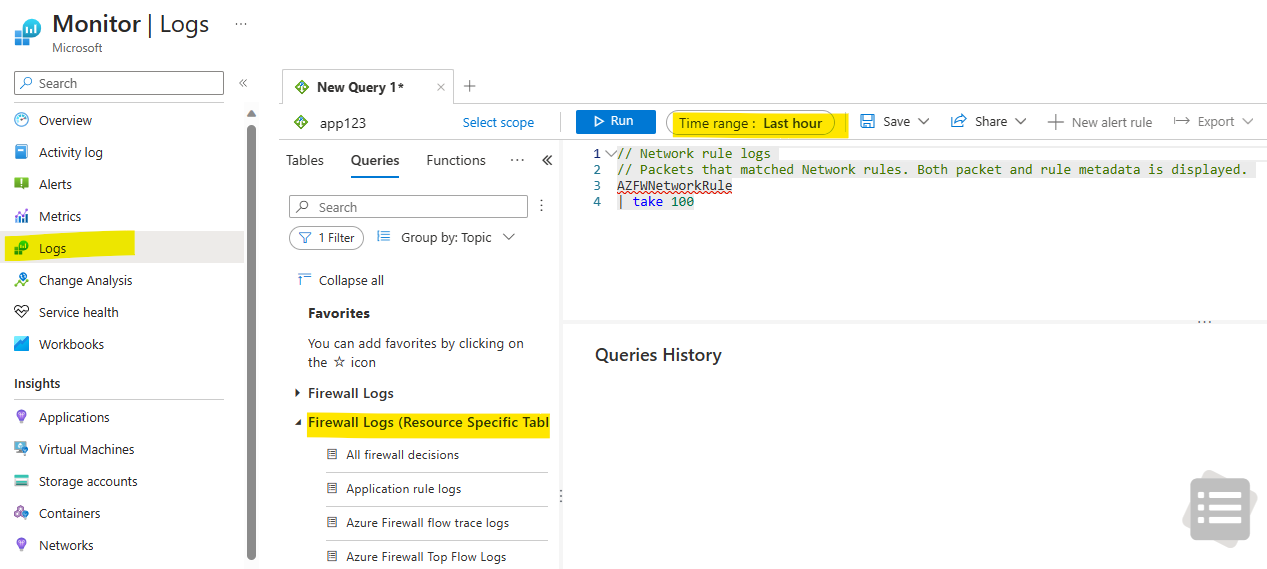This screenshot has width=1267, height=569.
Task: Click Collapse all in queries list
Action: [341, 280]
